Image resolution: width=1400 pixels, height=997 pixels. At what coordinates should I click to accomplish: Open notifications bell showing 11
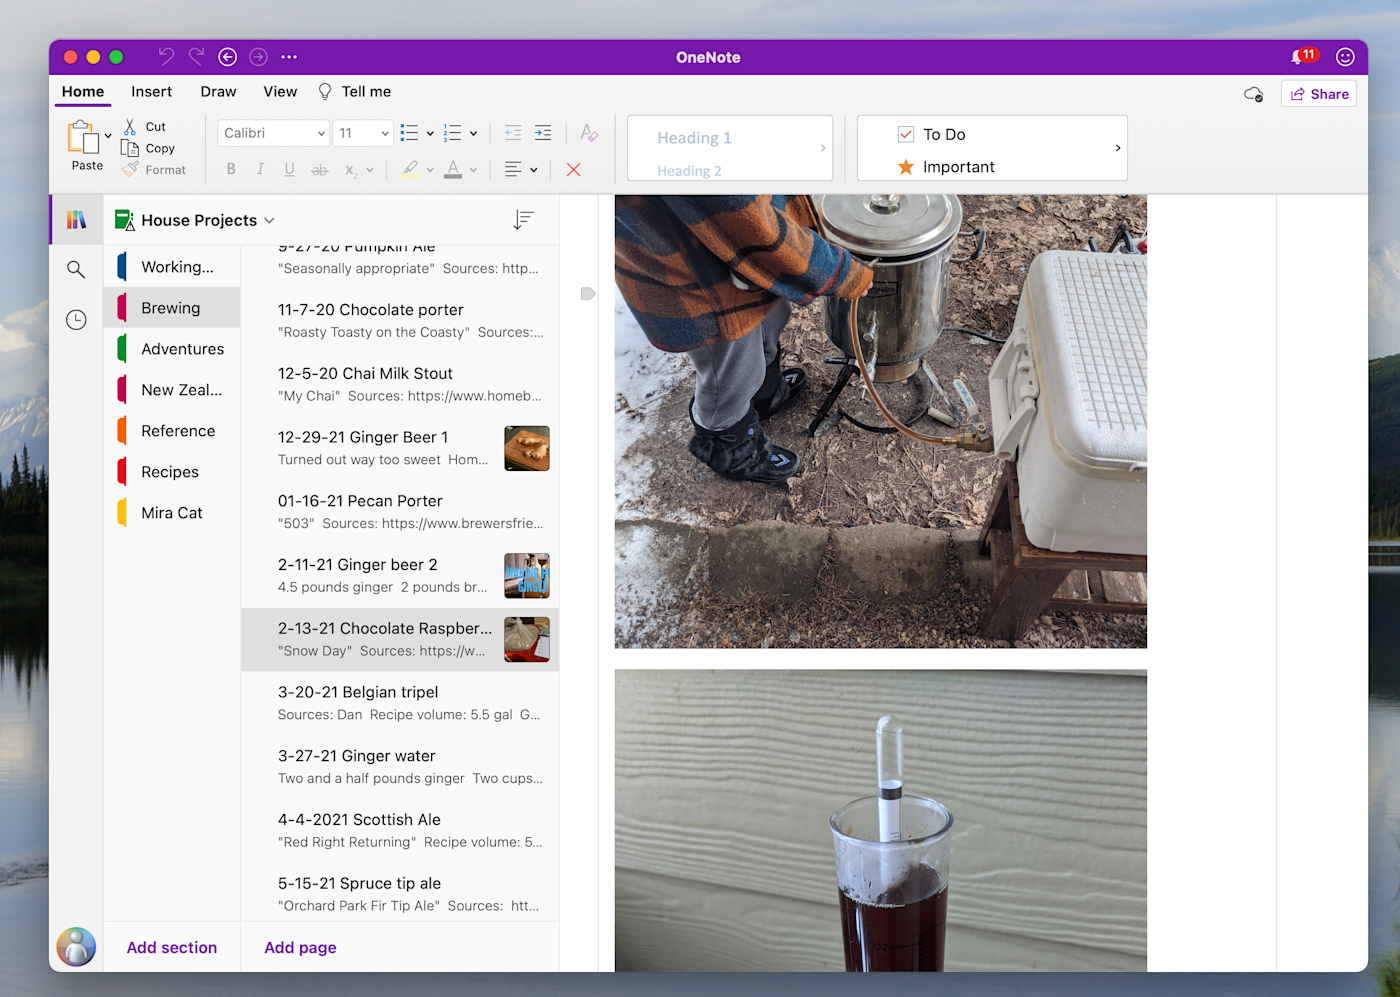1304,56
